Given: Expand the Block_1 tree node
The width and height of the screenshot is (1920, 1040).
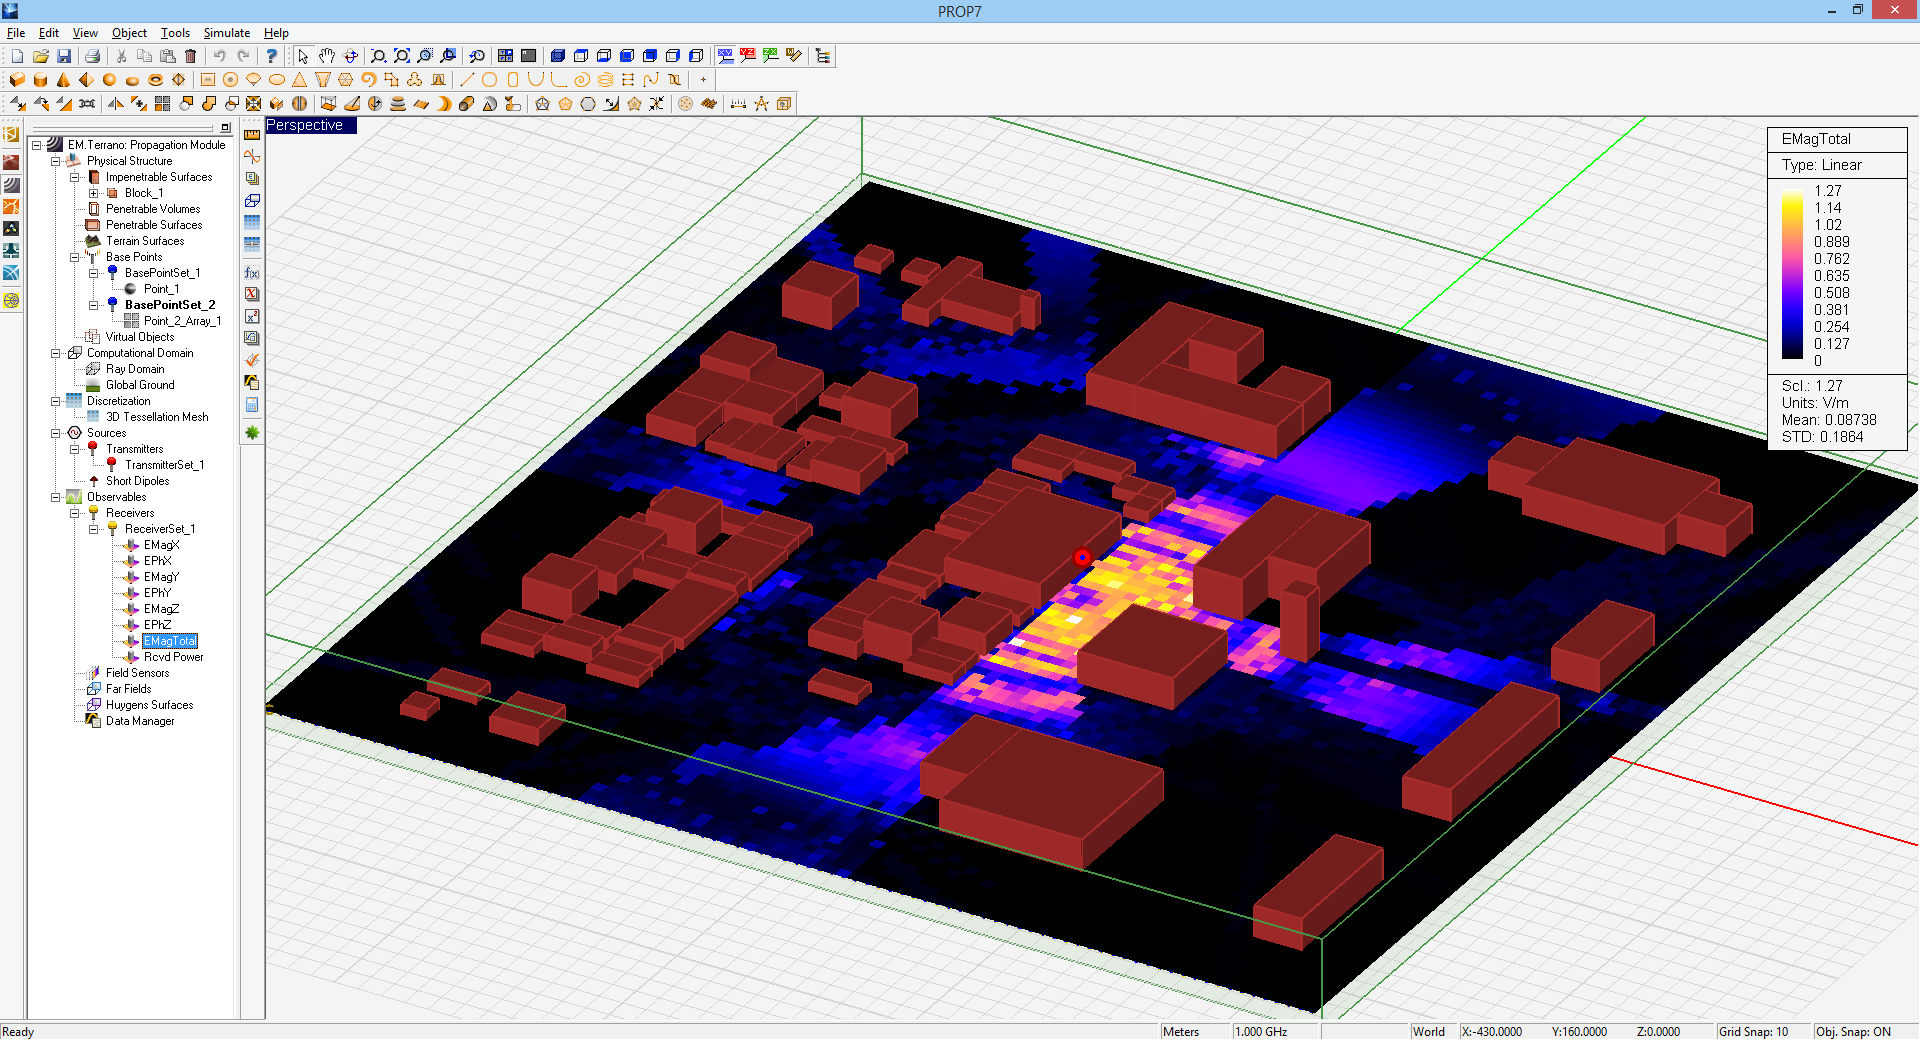Looking at the screenshot, I should pos(93,193).
